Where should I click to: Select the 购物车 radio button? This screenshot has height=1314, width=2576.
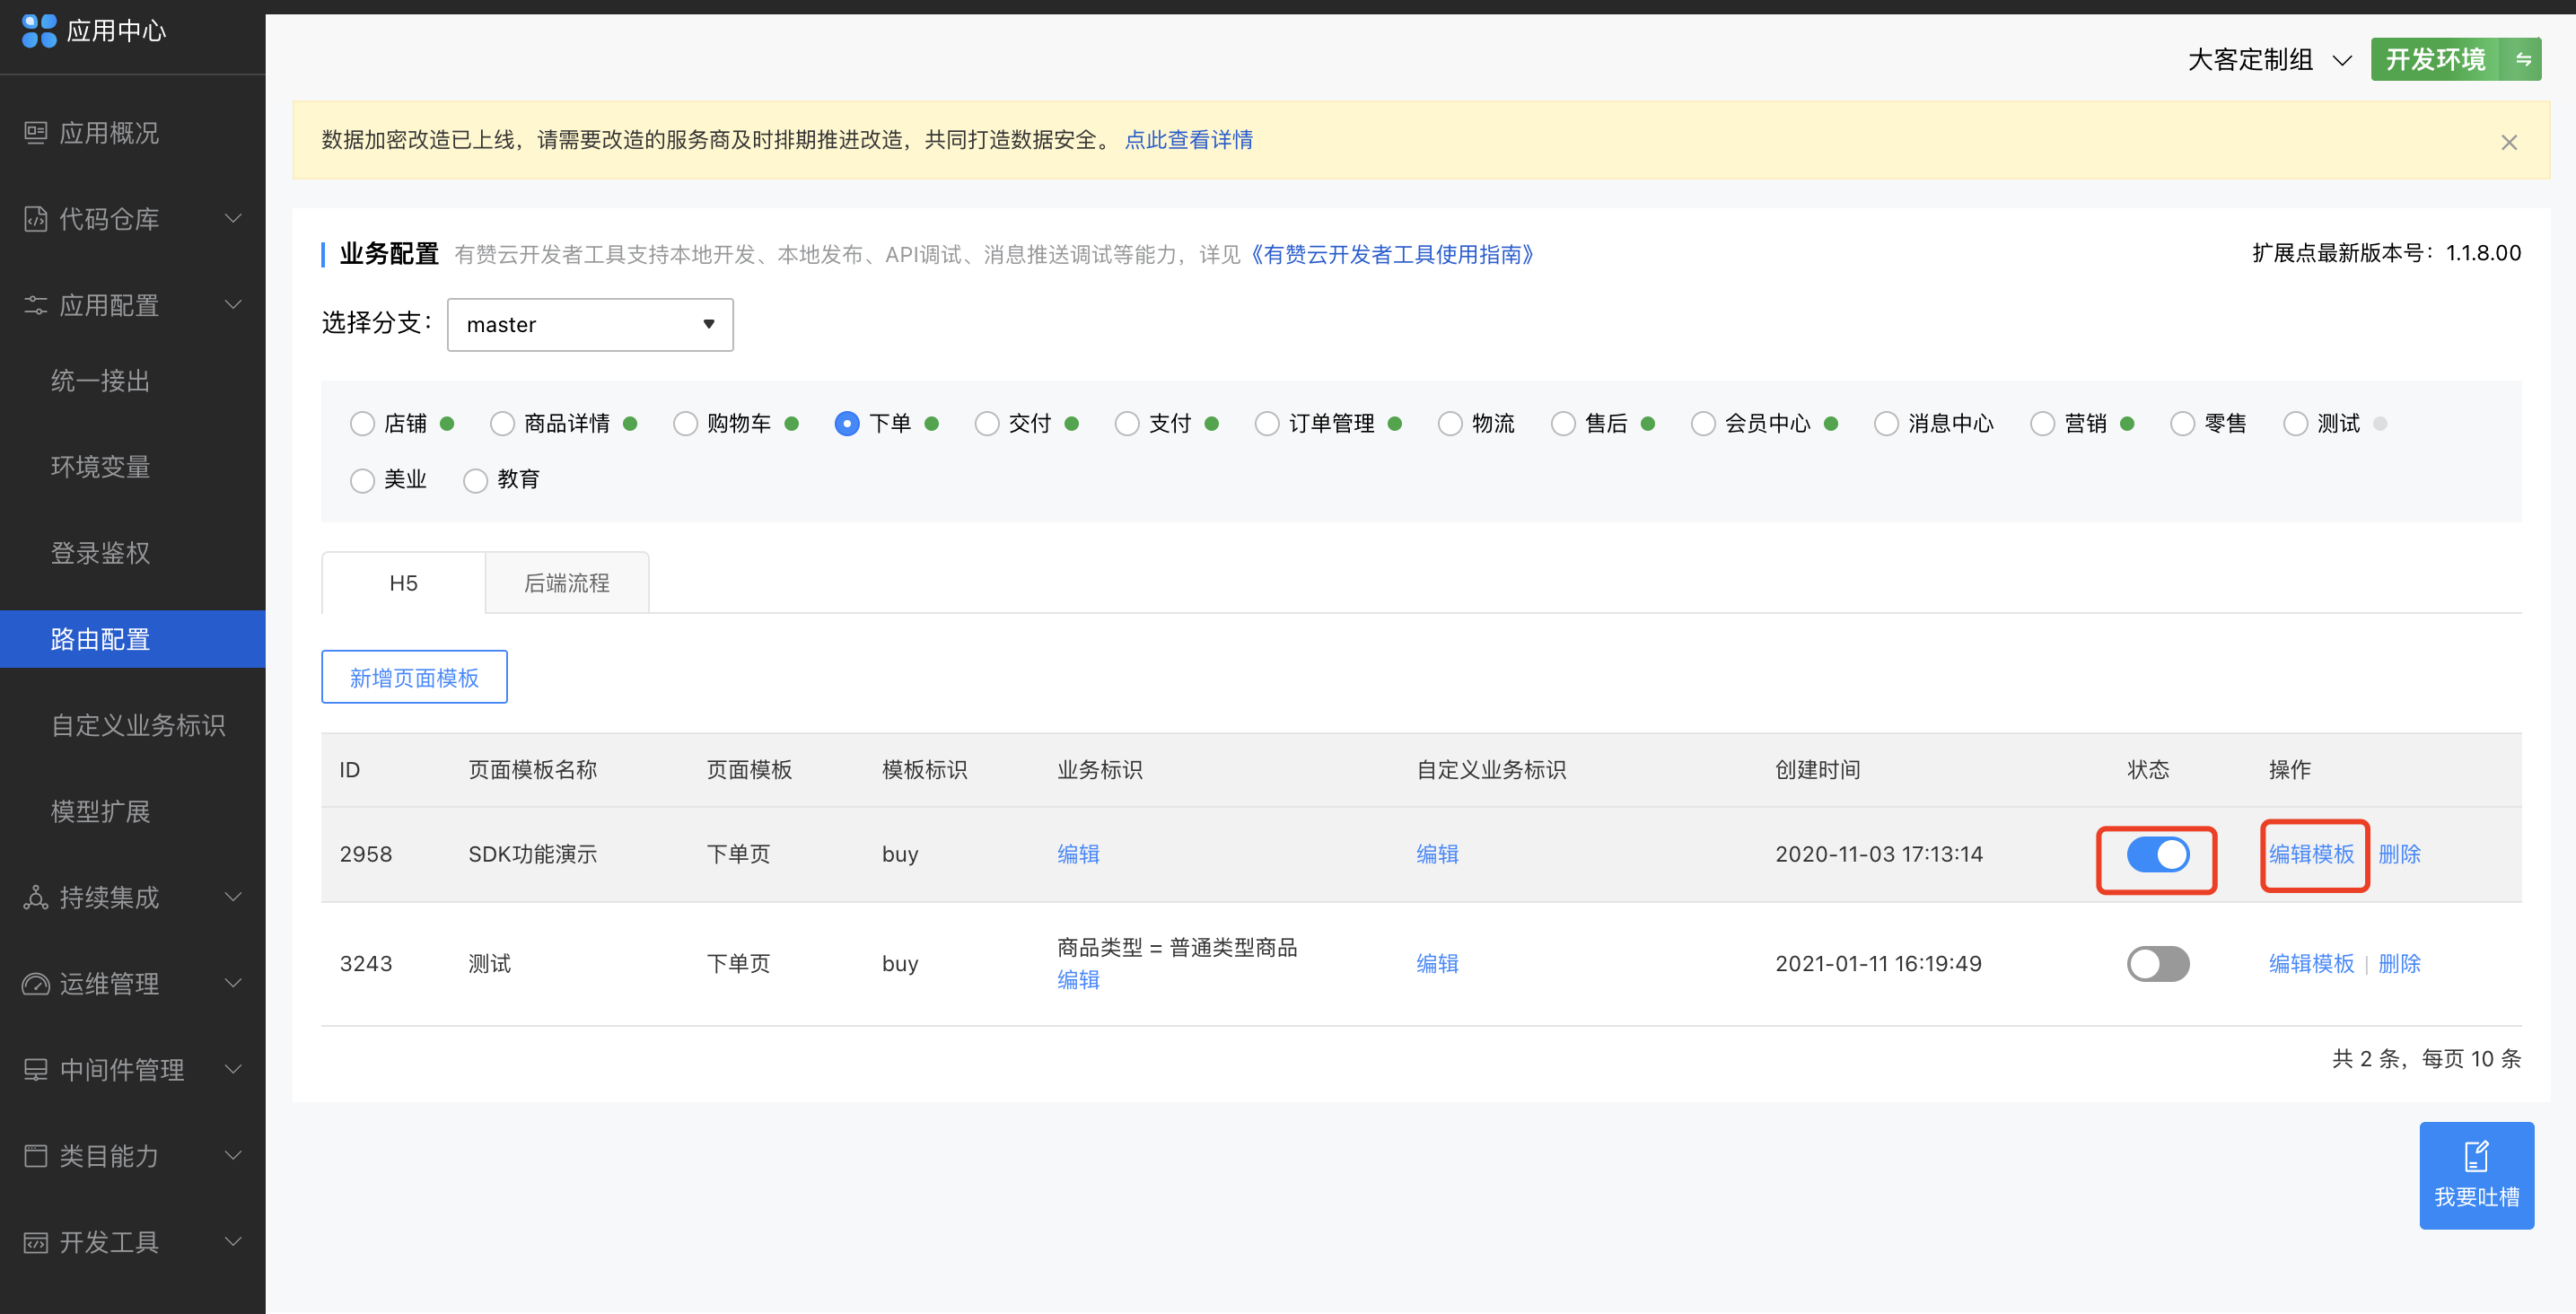tap(685, 424)
